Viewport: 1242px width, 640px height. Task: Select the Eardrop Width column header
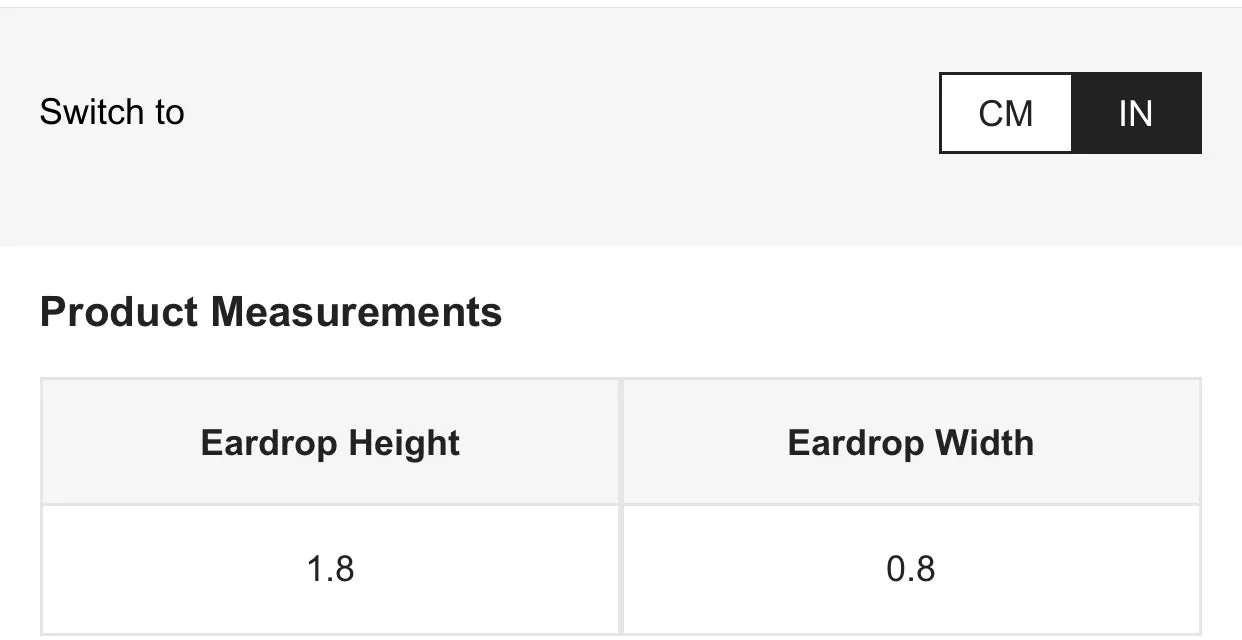(911, 442)
